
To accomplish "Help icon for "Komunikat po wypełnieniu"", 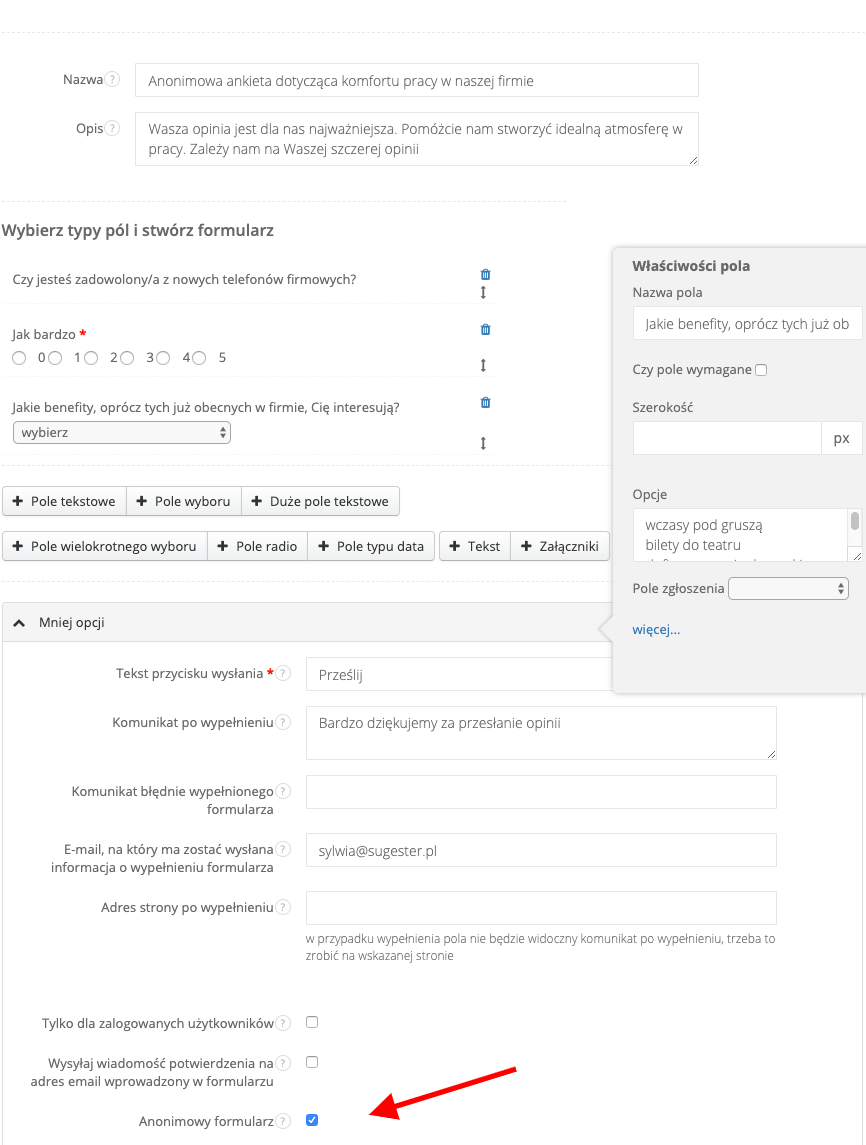I will click(284, 722).
